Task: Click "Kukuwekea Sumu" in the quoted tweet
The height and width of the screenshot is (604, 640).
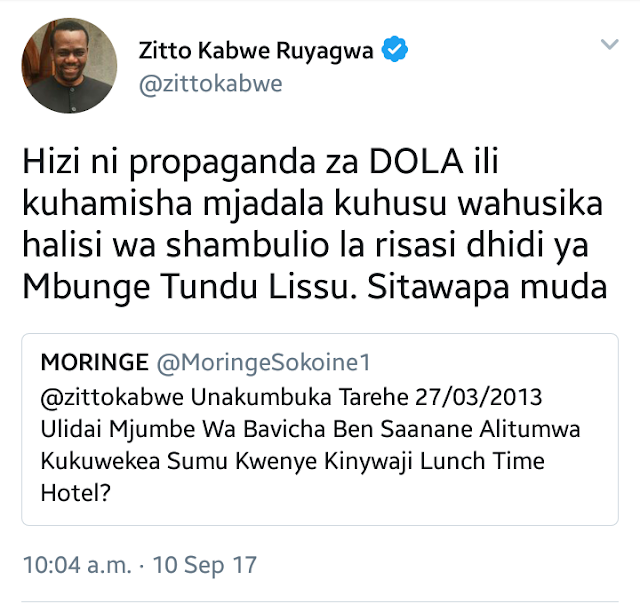Action: pos(134,461)
